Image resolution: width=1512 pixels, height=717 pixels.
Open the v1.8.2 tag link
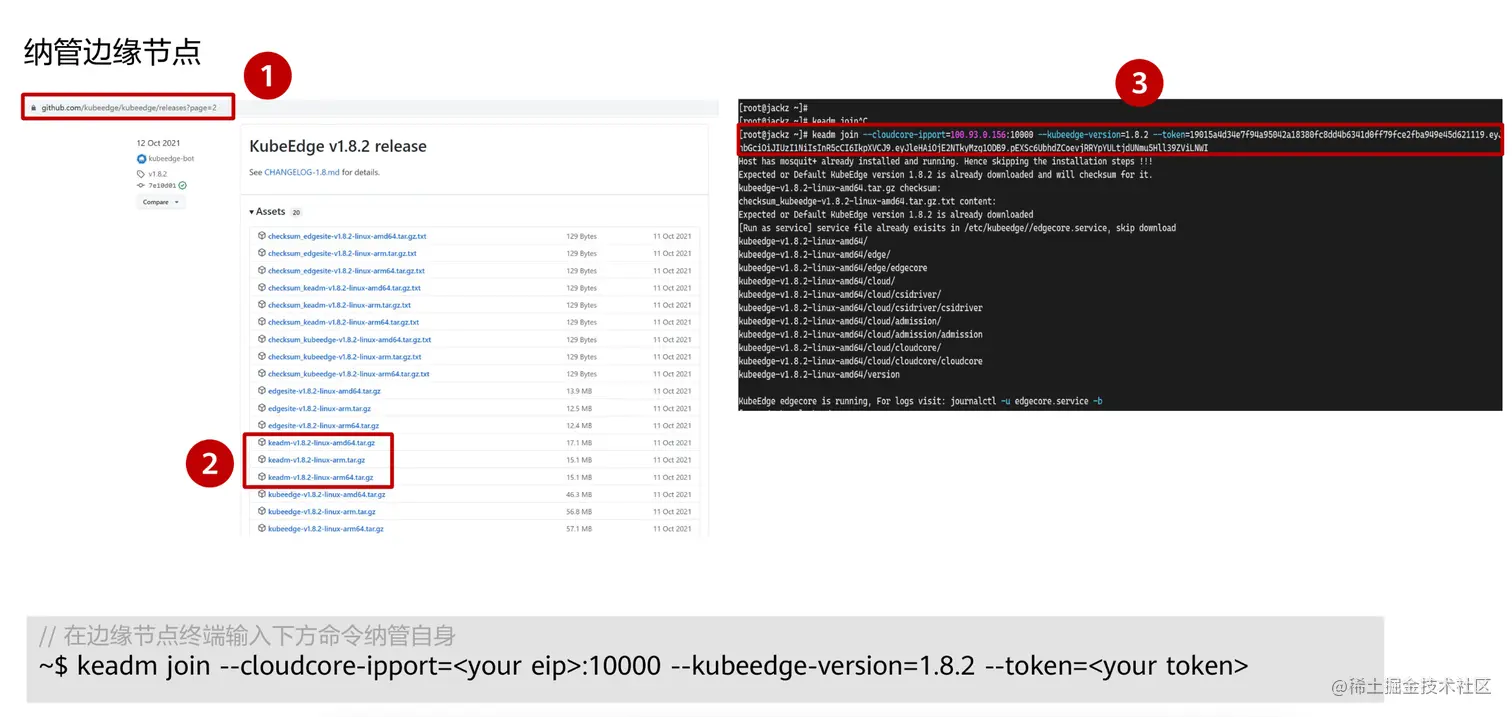(157, 174)
